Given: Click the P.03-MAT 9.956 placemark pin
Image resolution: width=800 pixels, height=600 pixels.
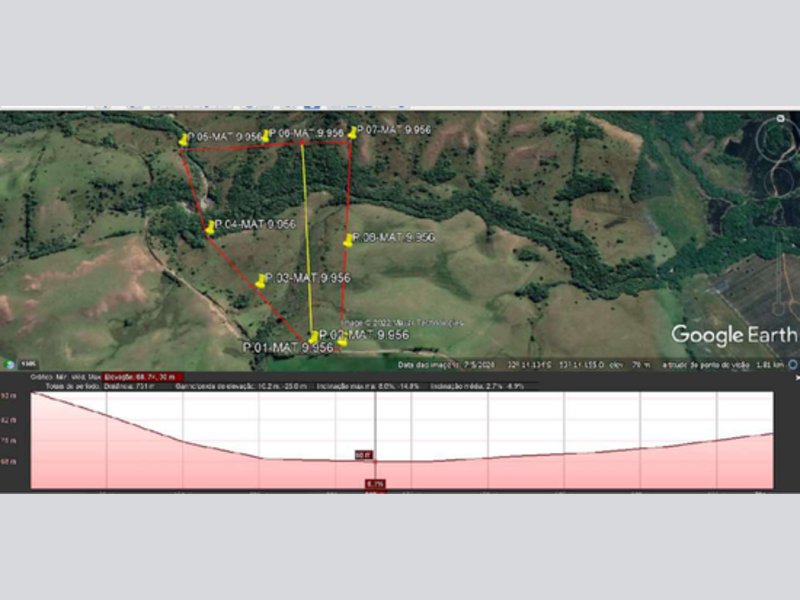Looking at the screenshot, I should pos(261,281).
